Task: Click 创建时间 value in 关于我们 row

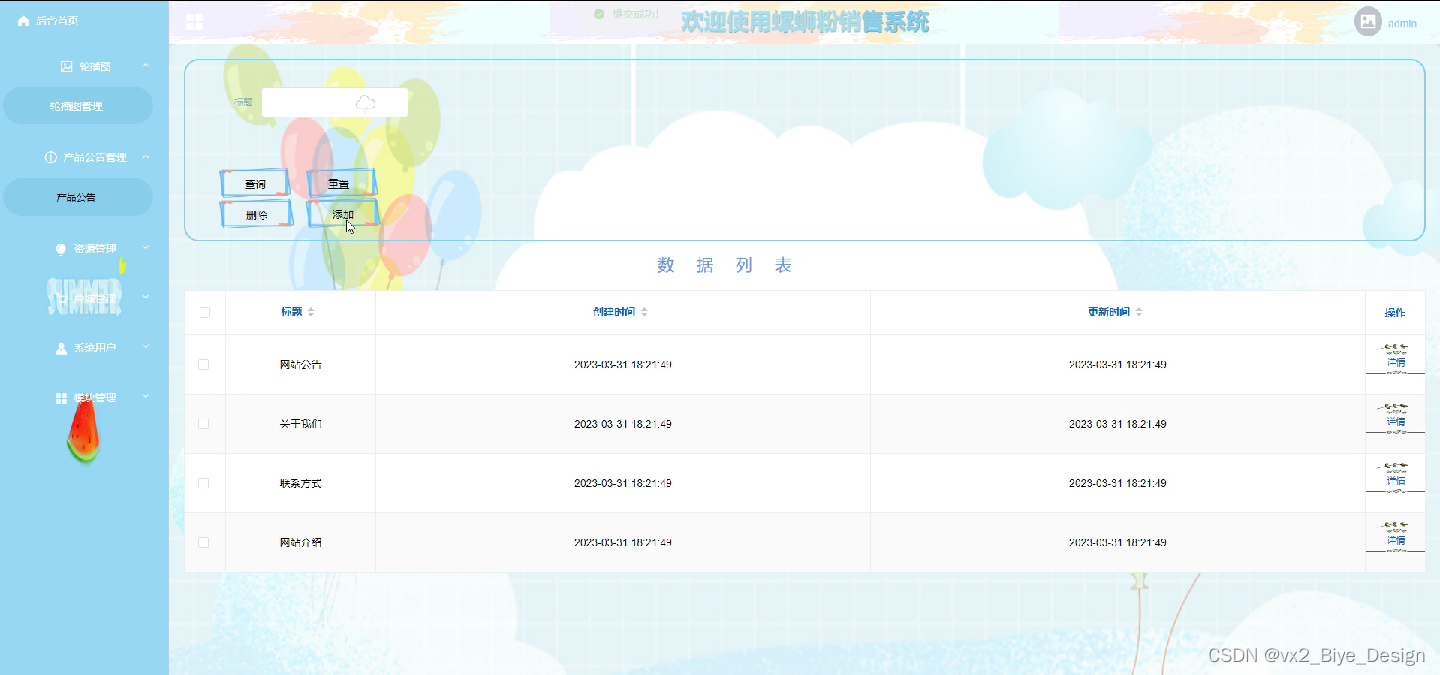Action: pos(622,424)
